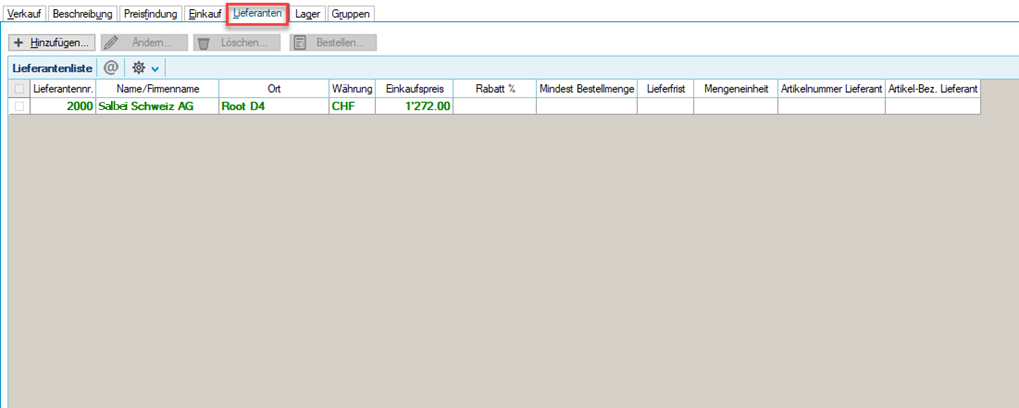1019x408 pixels.
Task: Click the Root D4 location cell
Action: (x=274, y=107)
